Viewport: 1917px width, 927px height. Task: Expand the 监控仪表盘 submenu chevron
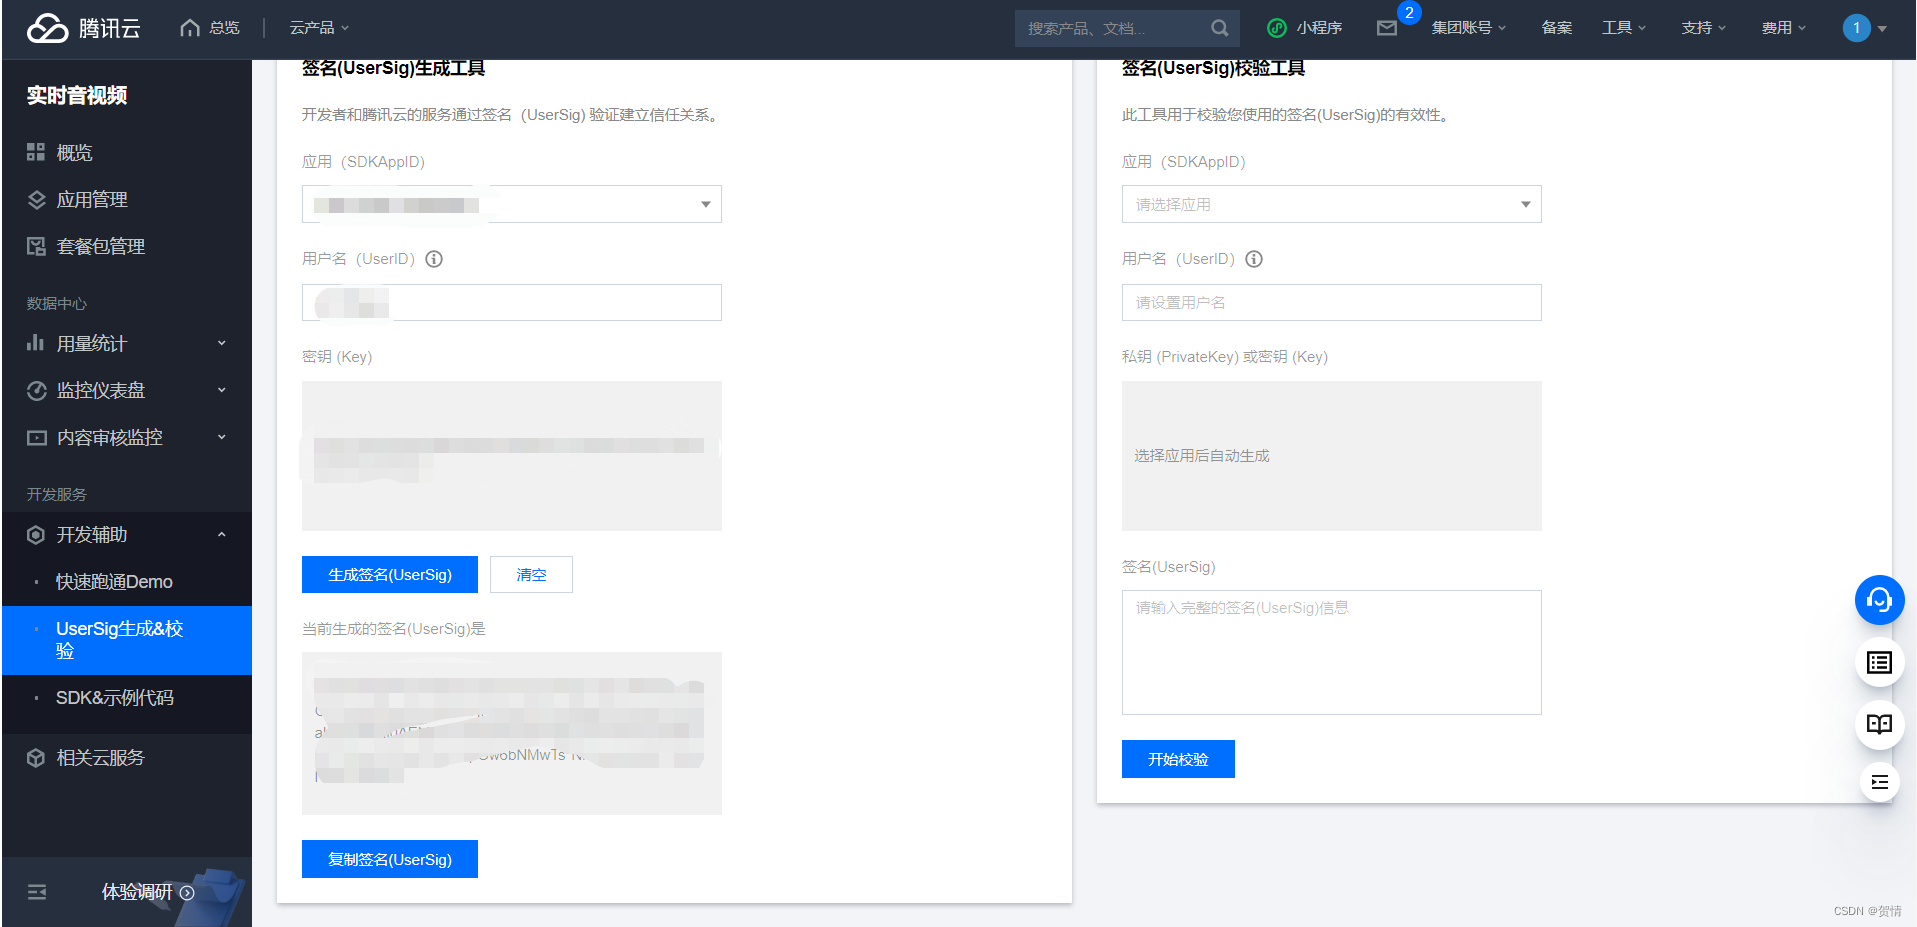tap(222, 390)
